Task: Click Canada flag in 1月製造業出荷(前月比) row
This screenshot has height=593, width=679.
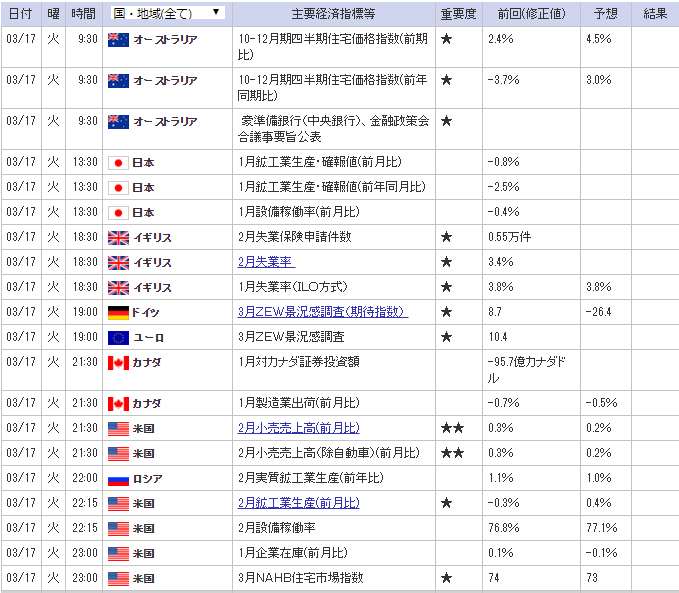Action: point(118,404)
